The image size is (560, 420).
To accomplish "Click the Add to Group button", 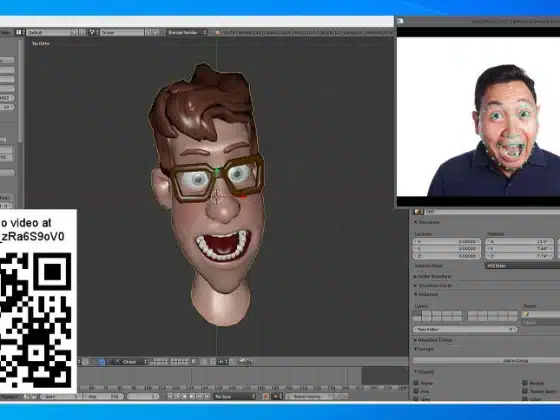I will 486,361.
